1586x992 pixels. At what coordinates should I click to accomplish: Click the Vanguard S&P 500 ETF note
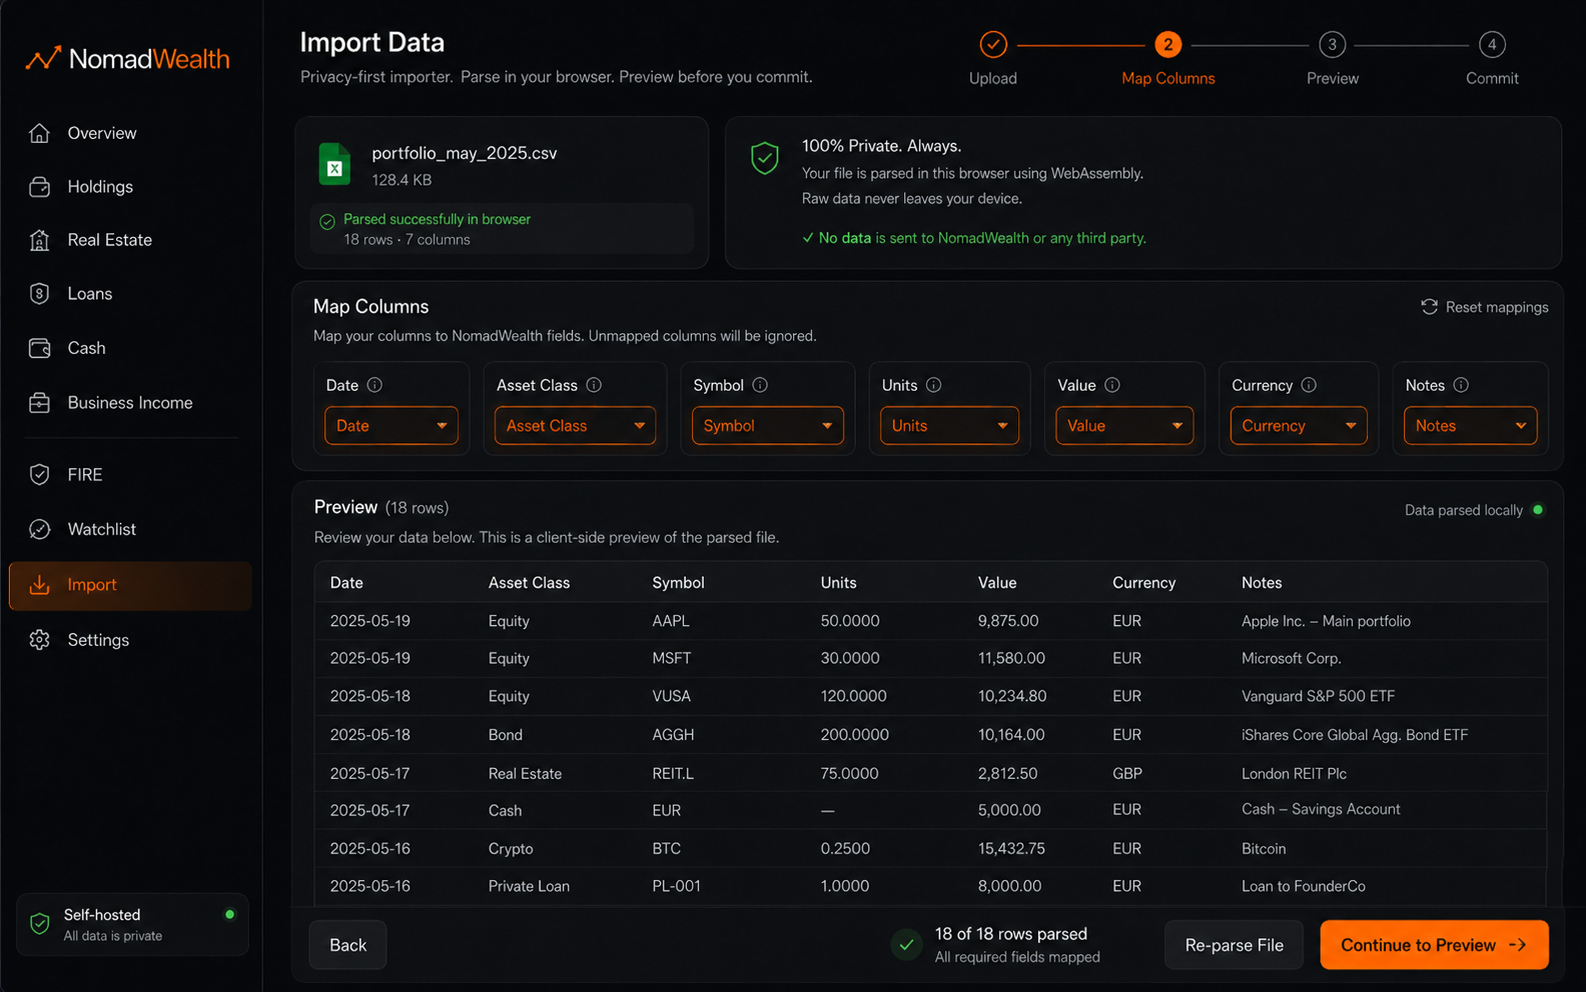1318,696
